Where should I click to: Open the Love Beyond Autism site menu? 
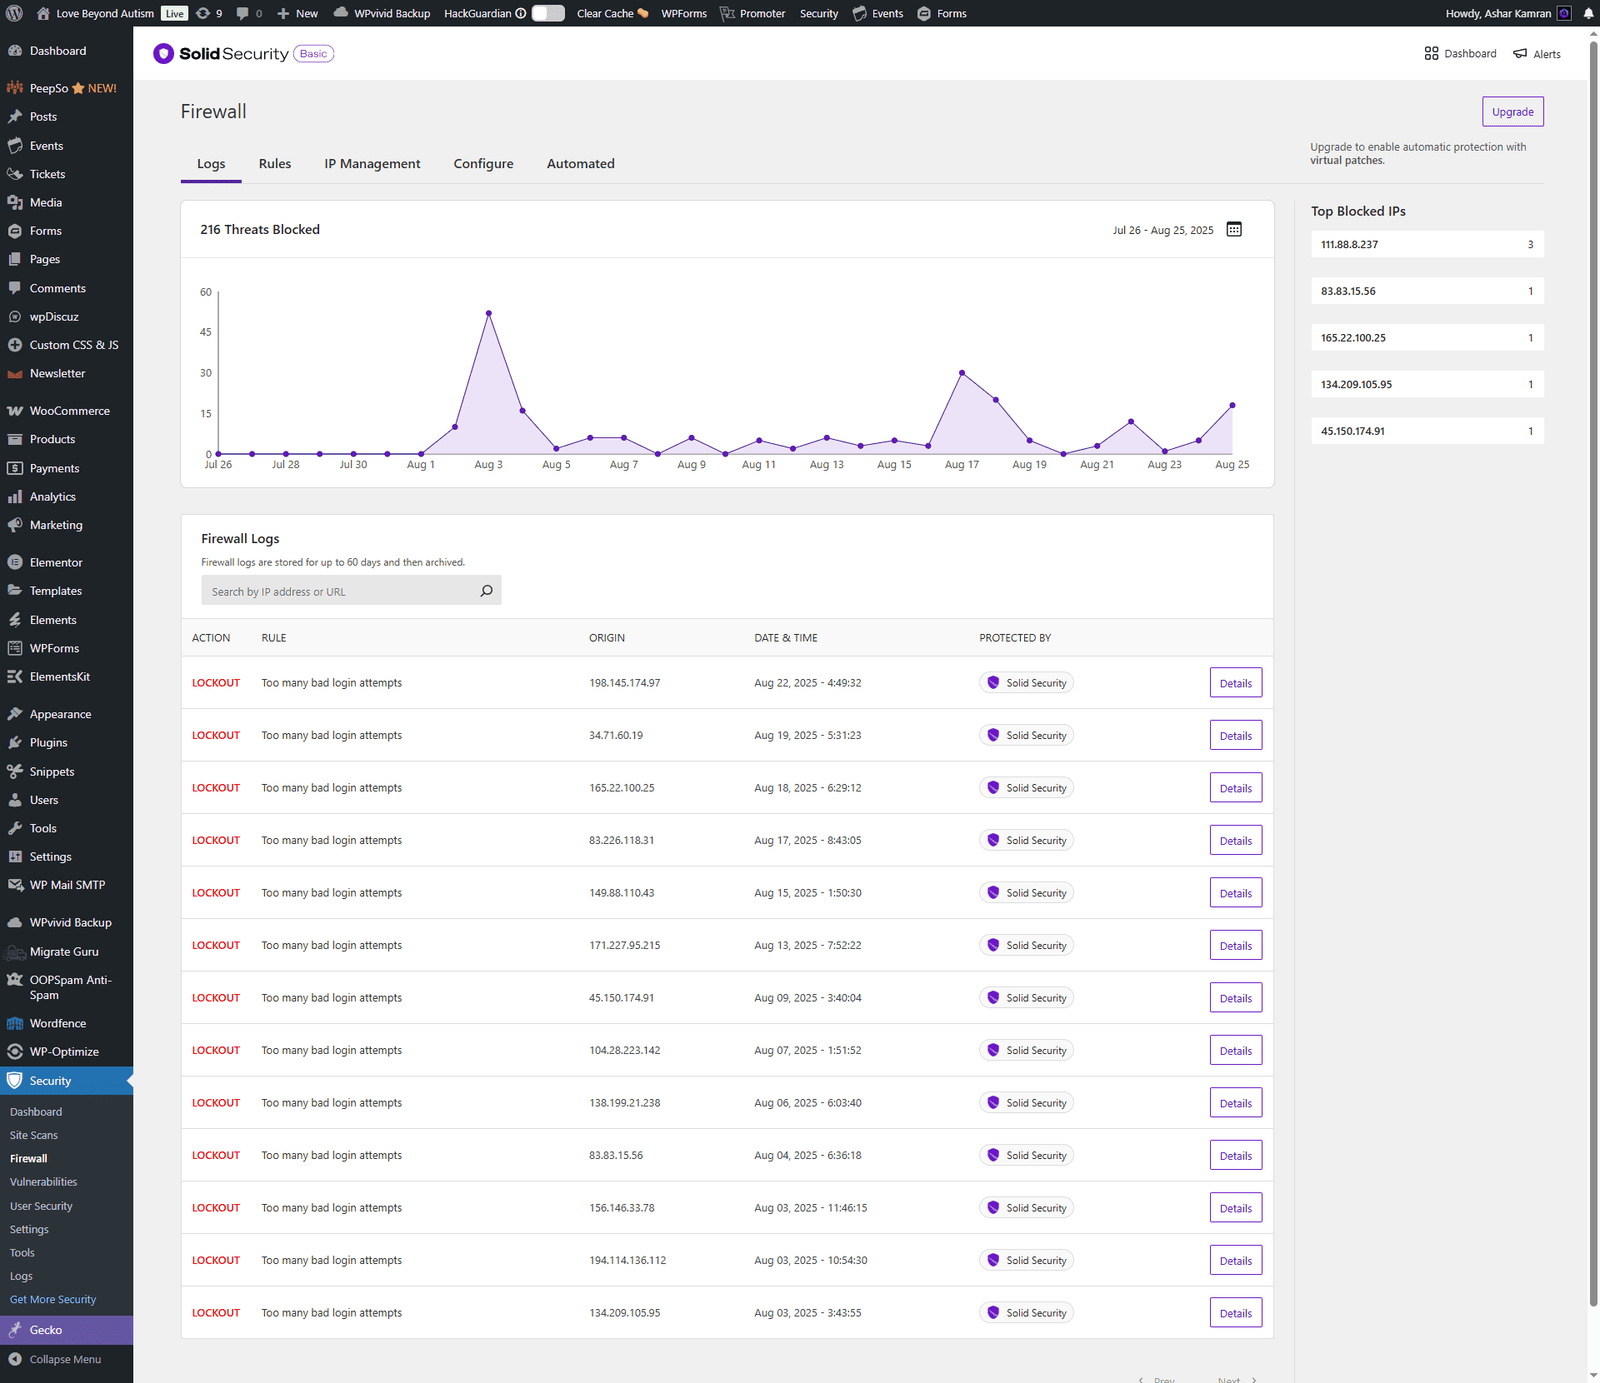[95, 13]
